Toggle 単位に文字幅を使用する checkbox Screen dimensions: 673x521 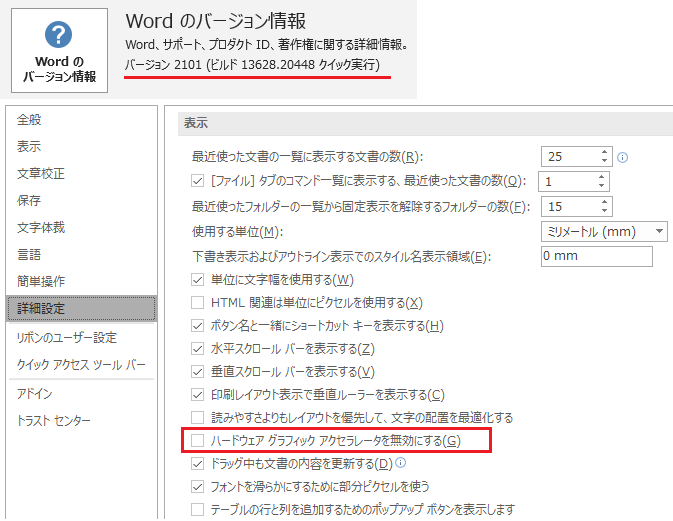tap(197, 280)
